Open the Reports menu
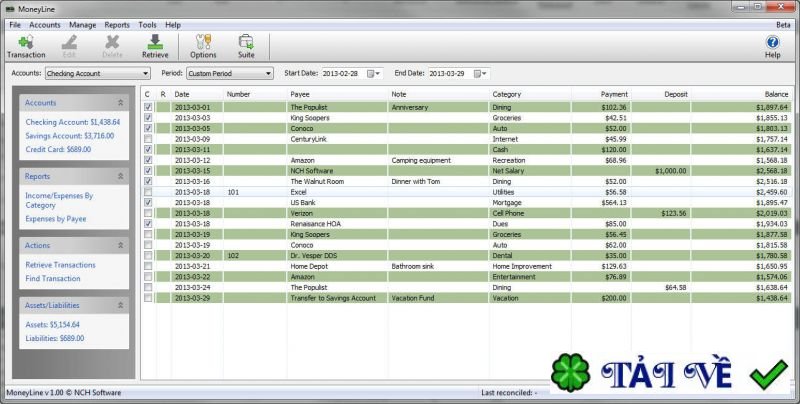 pos(117,25)
